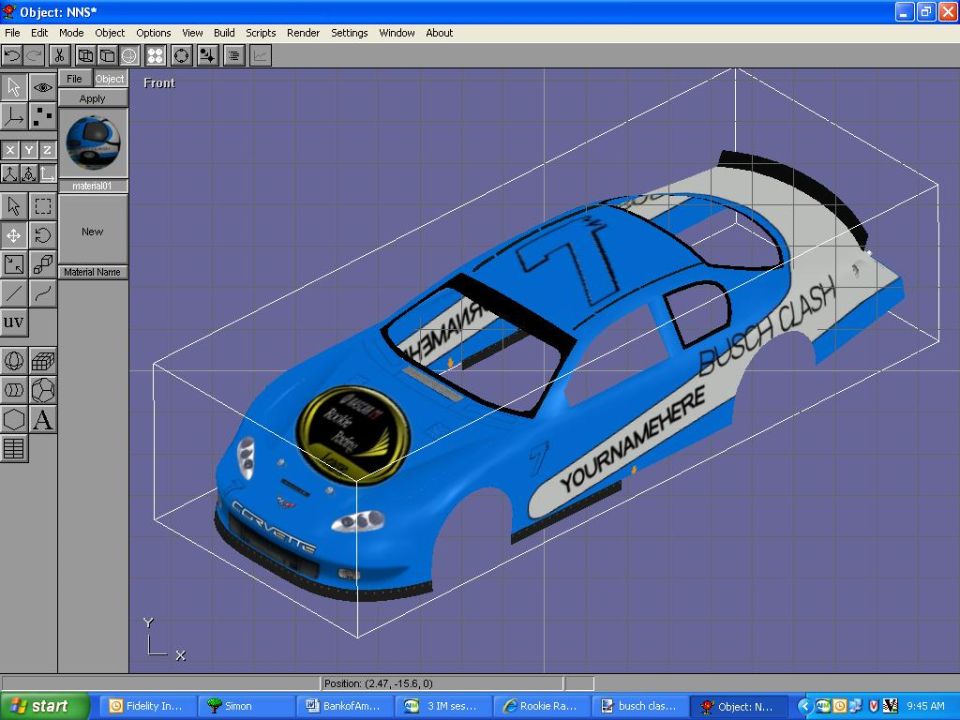This screenshot has width=960, height=720.
Task: Click the Undo toolbar icon
Action: click(x=12, y=56)
